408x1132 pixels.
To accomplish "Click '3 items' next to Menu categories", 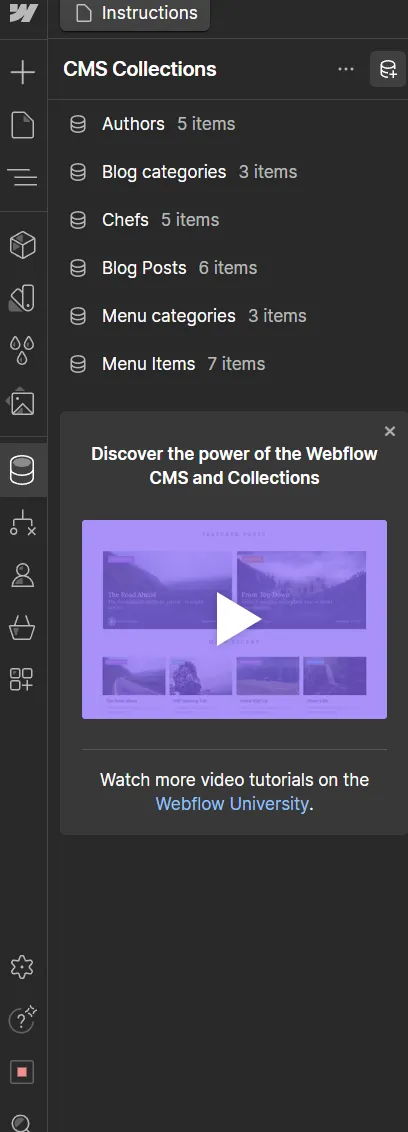I will point(277,316).
